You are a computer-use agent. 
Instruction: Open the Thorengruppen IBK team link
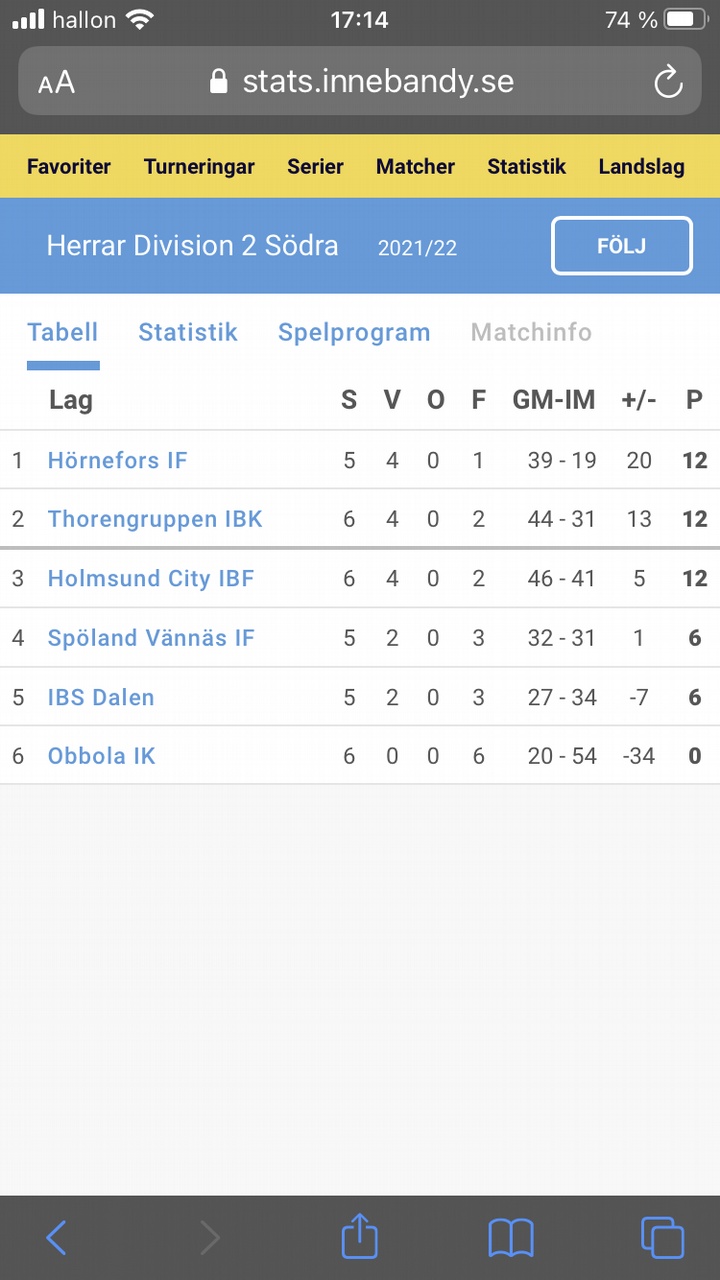click(x=155, y=519)
